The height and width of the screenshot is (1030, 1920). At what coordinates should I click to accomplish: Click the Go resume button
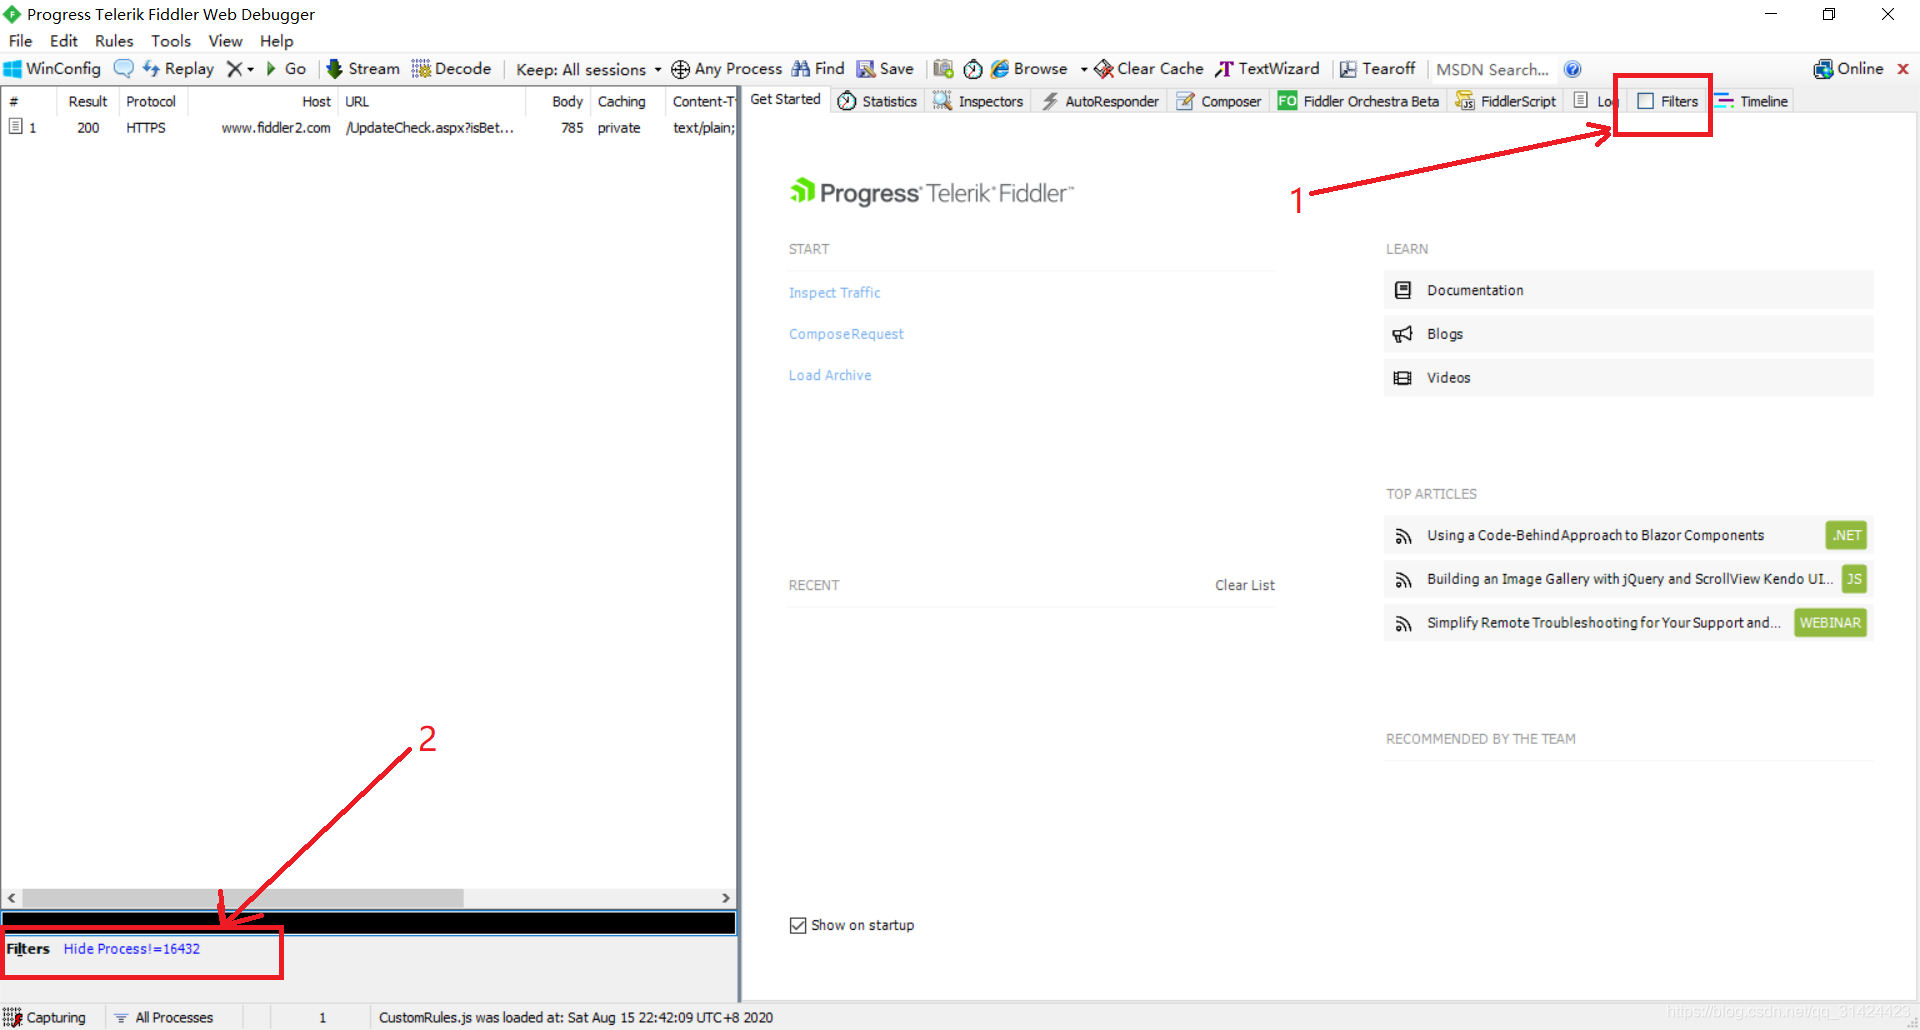pos(286,69)
